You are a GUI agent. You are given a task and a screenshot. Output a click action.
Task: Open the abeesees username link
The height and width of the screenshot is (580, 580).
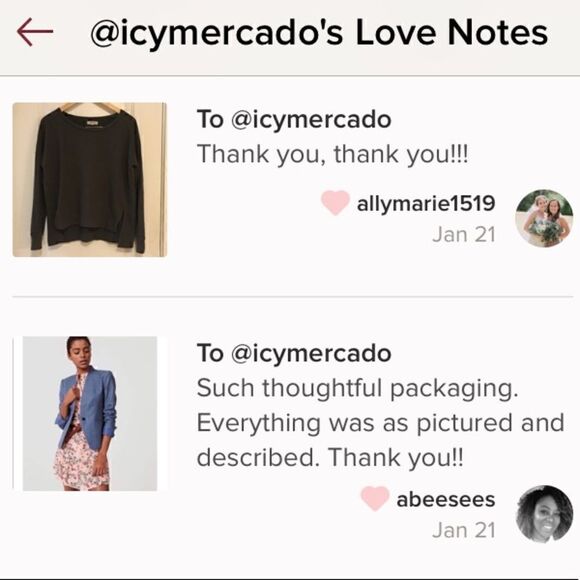[446, 499]
